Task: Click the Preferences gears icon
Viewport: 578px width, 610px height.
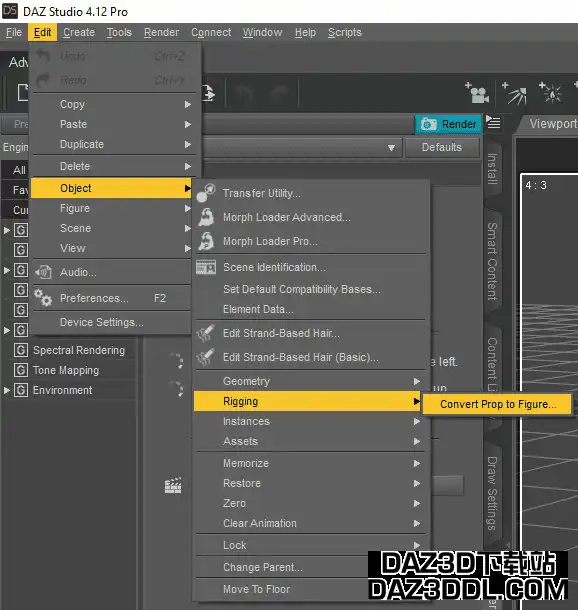Action: point(43,298)
